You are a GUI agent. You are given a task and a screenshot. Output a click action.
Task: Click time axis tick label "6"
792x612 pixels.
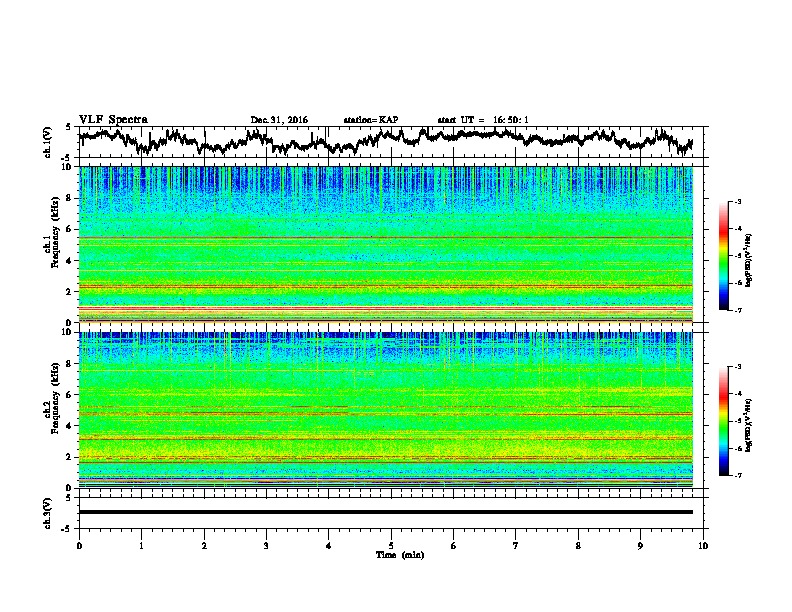click(454, 546)
